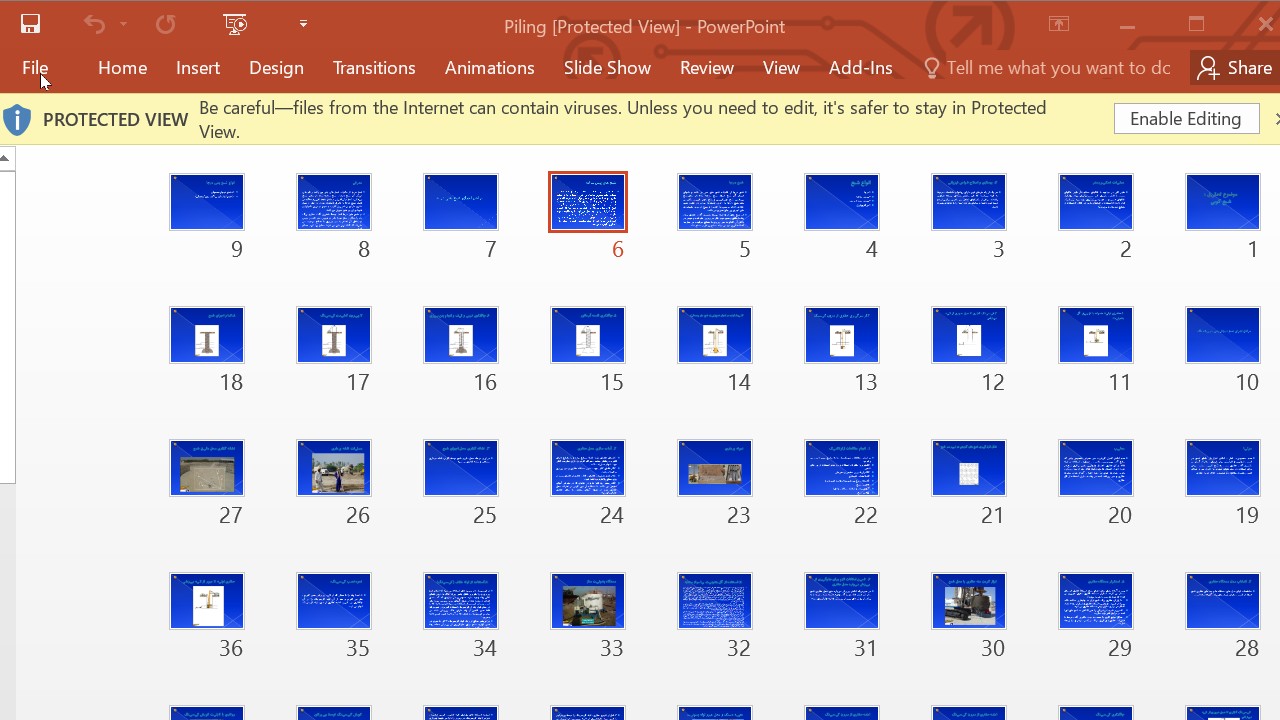Switch to the Insert tab
1280x720 pixels.
point(198,68)
